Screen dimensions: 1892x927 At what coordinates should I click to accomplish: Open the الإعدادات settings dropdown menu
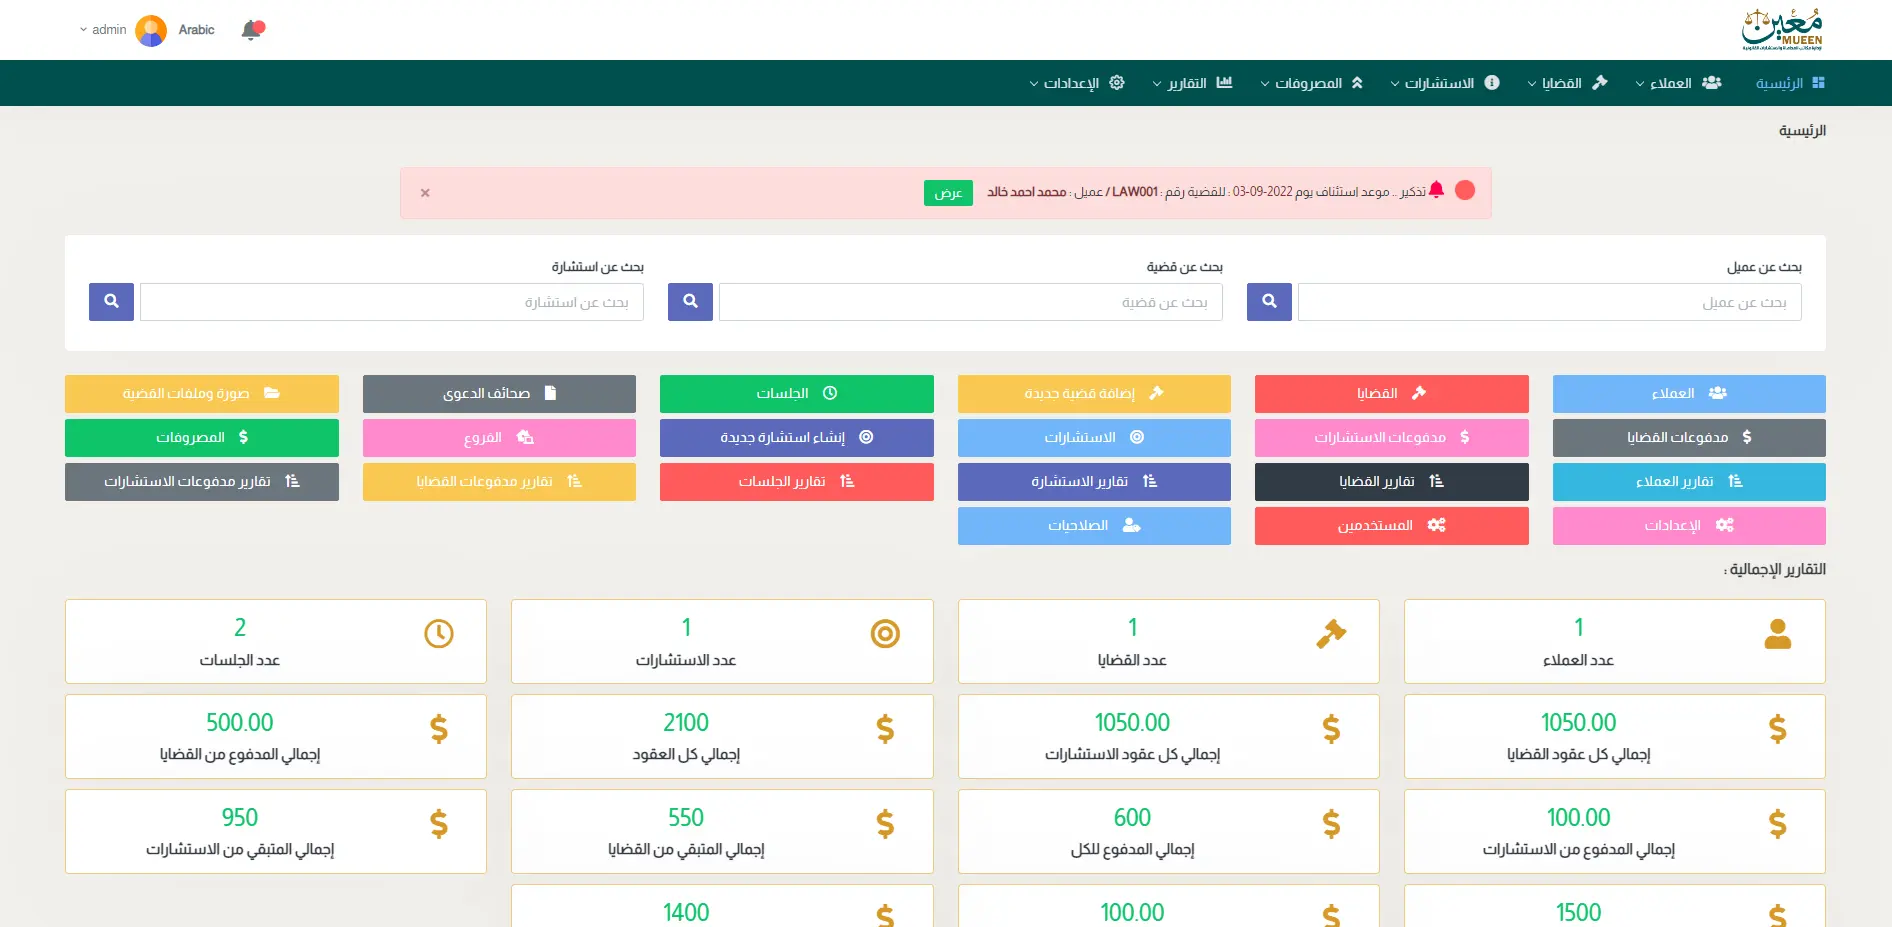click(1076, 83)
